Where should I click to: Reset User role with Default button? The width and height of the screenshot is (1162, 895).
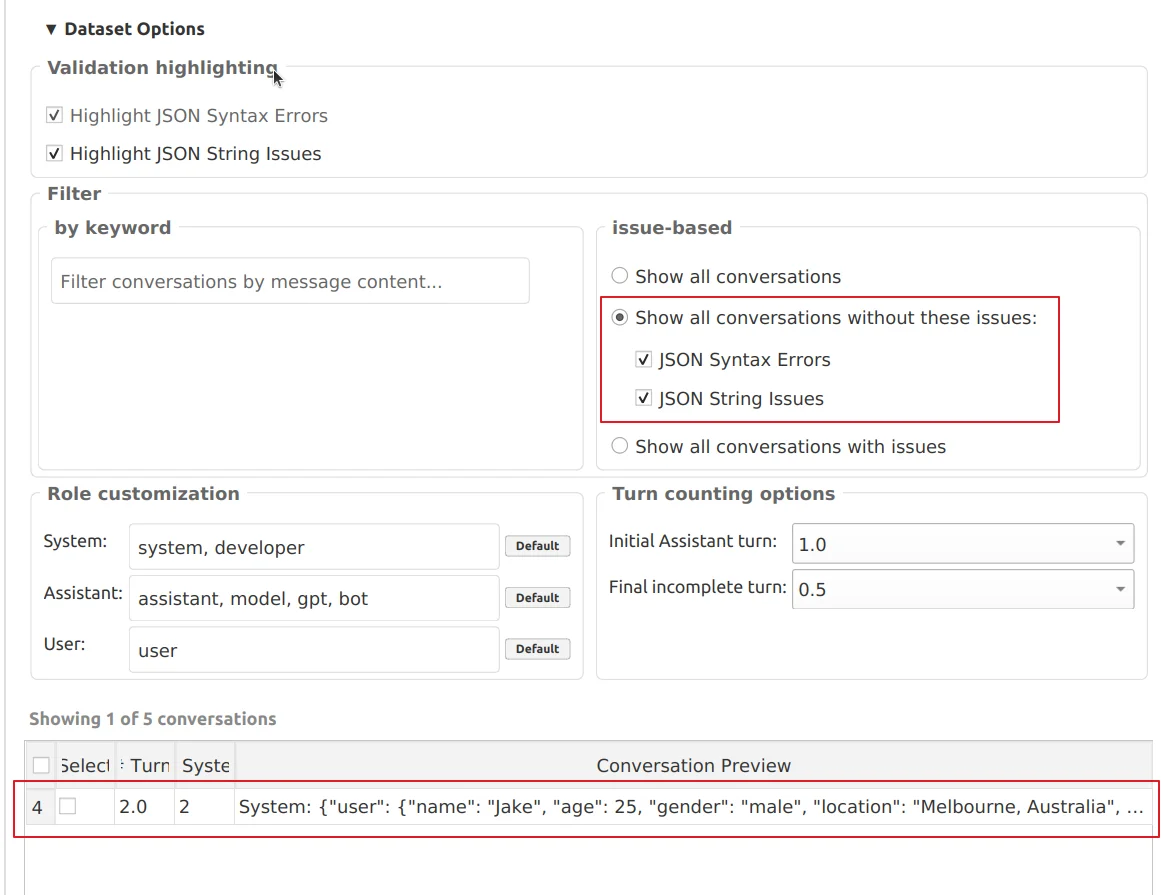537,648
